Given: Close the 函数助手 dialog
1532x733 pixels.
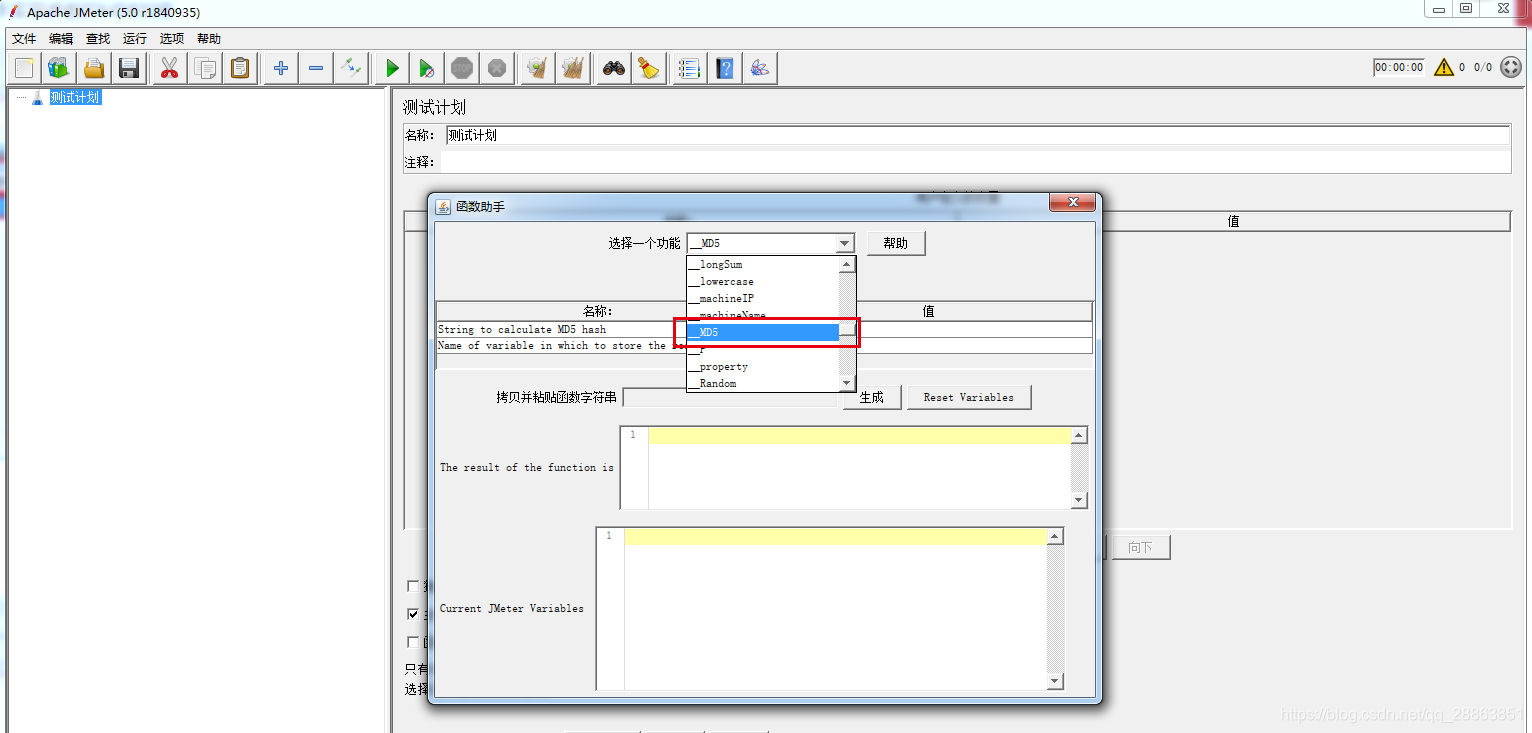Looking at the screenshot, I should tap(1073, 203).
